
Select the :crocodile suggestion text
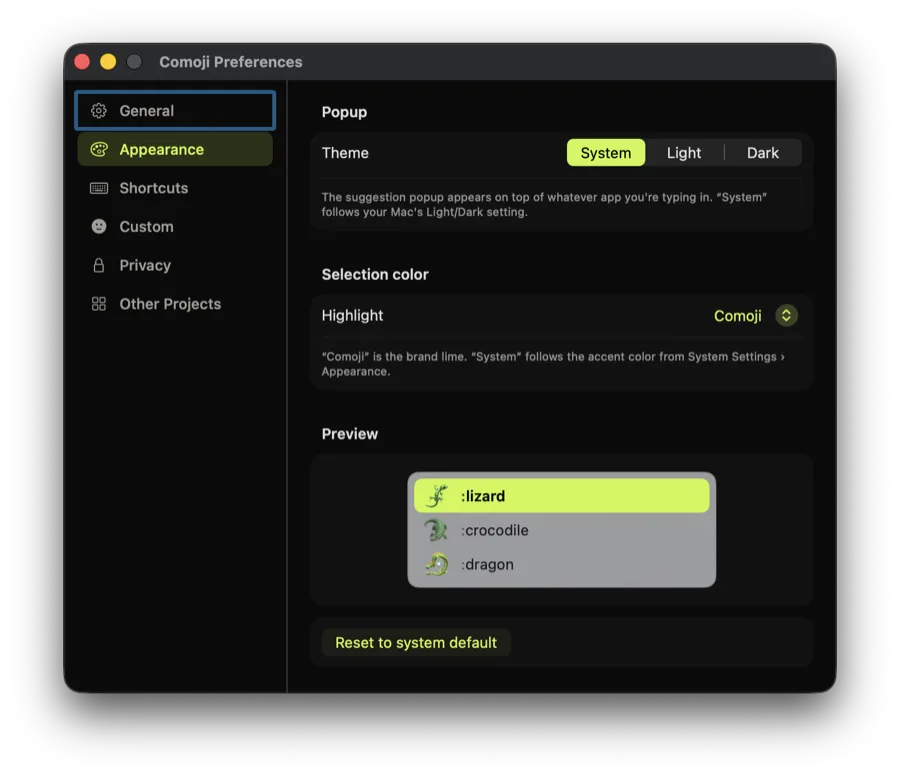(495, 530)
